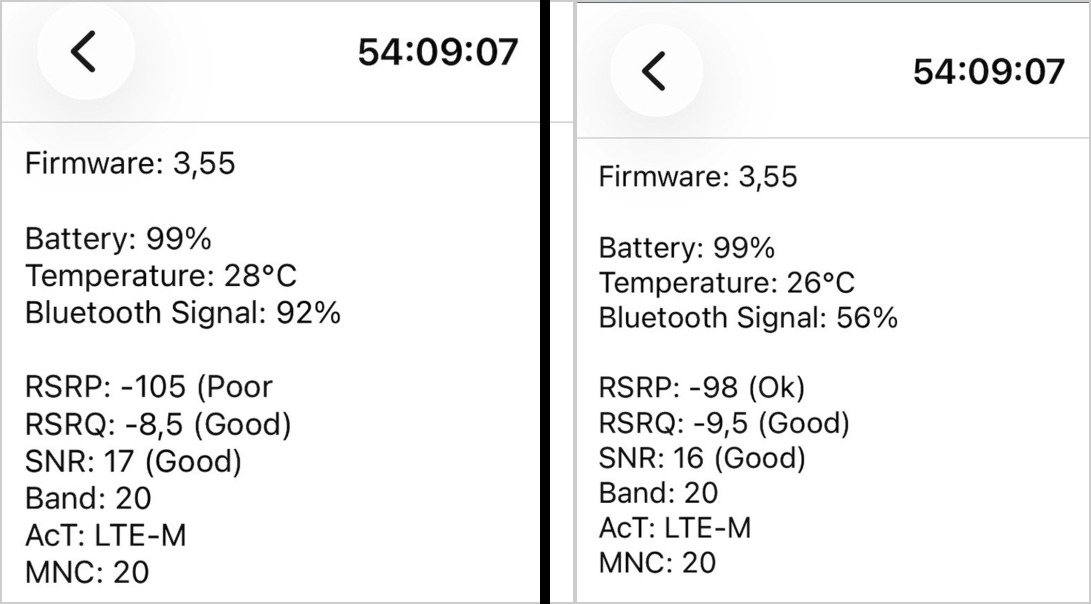Select Firmware 3,55 in the right panel
The height and width of the screenshot is (604, 1091).
[698, 177]
